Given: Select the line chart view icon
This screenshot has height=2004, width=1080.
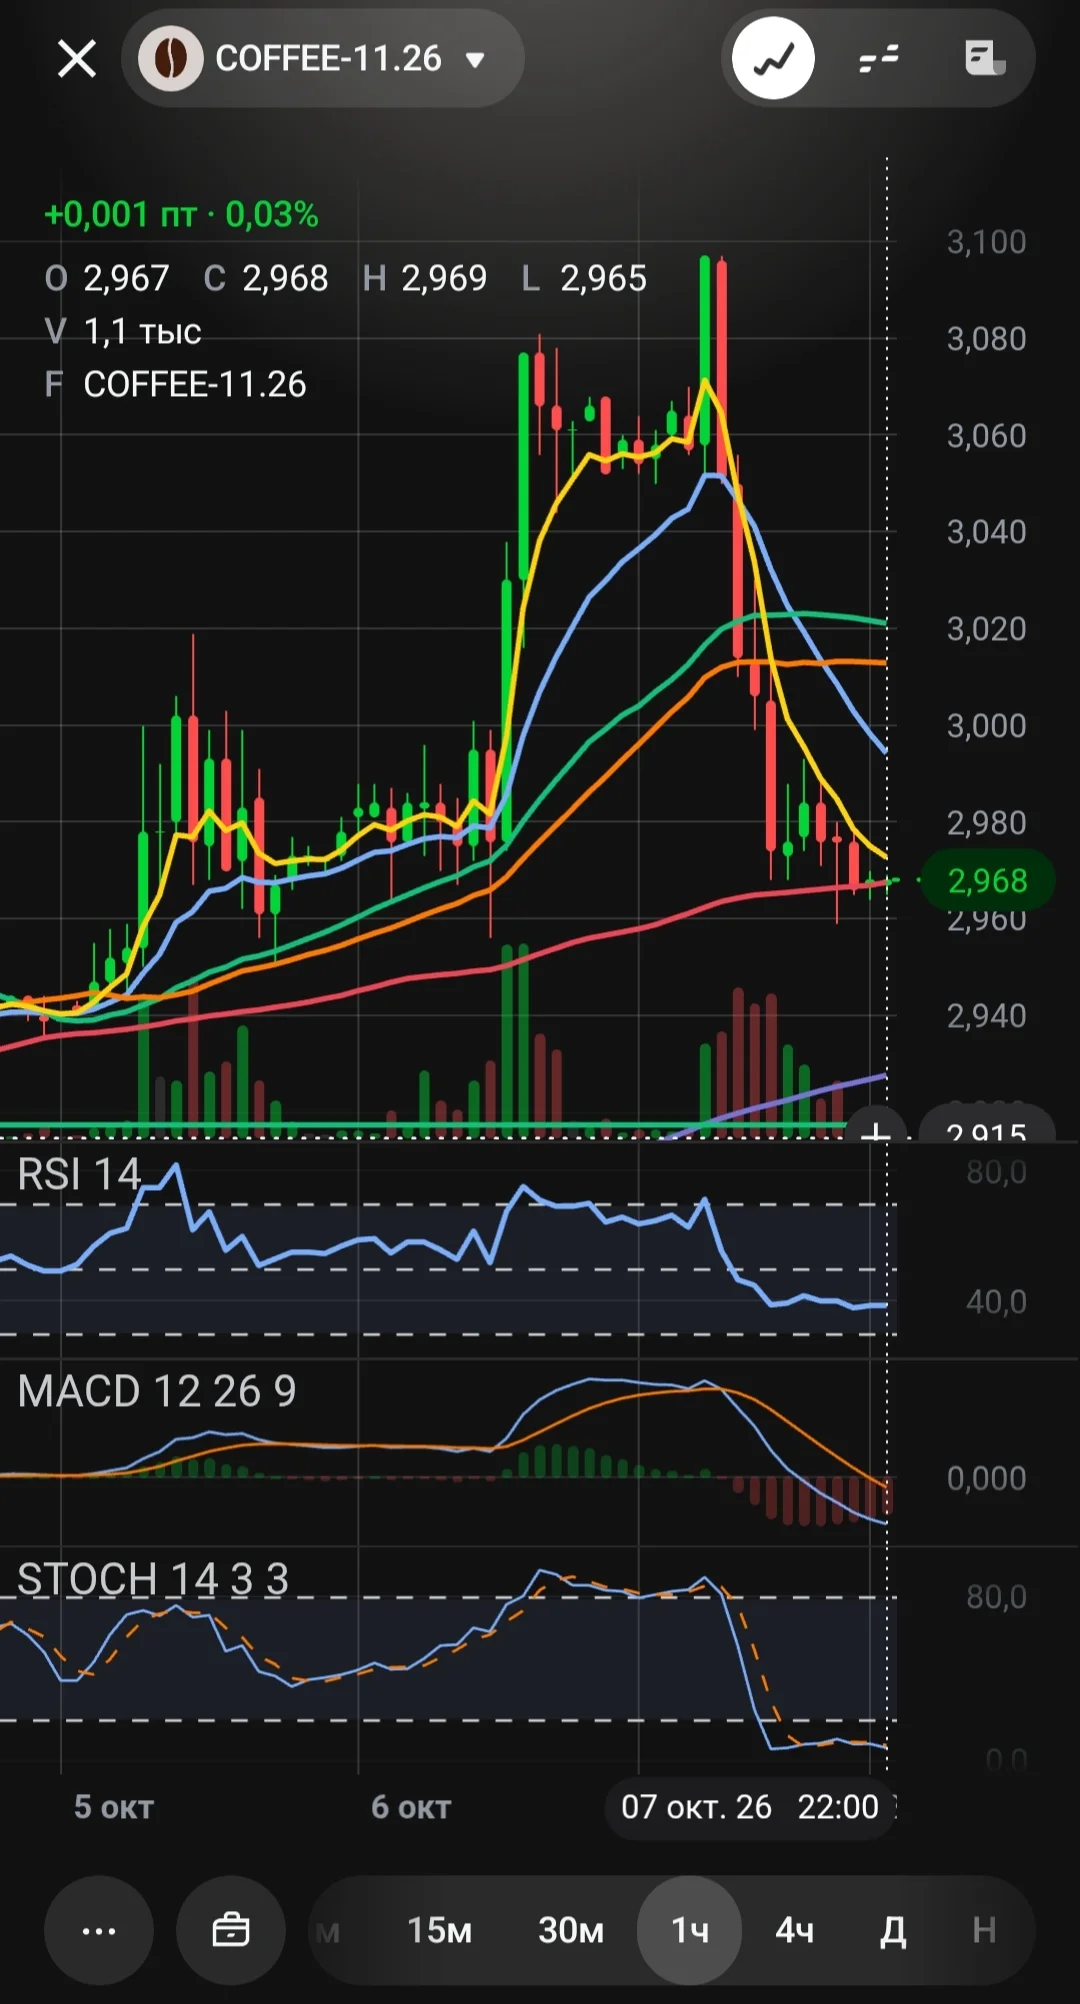Looking at the screenshot, I should pos(773,59).
